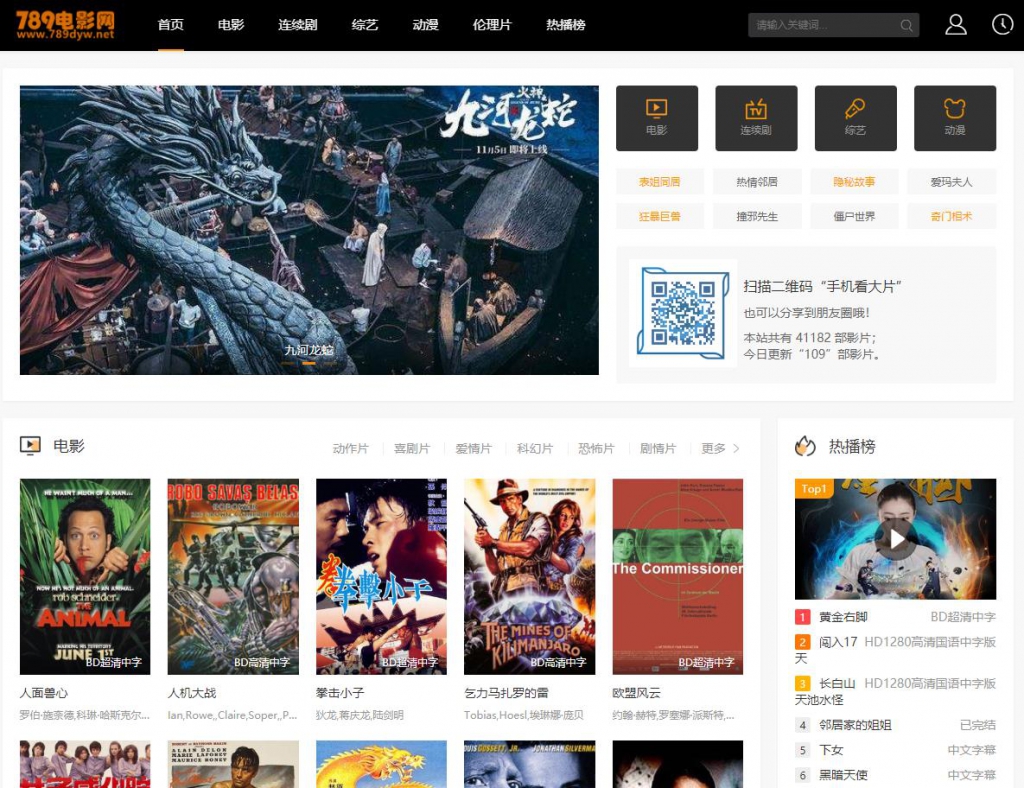Open the 撞邪先生 quick link
Viewport: 1024px width, 788px height.
click(x=757, y=216)
